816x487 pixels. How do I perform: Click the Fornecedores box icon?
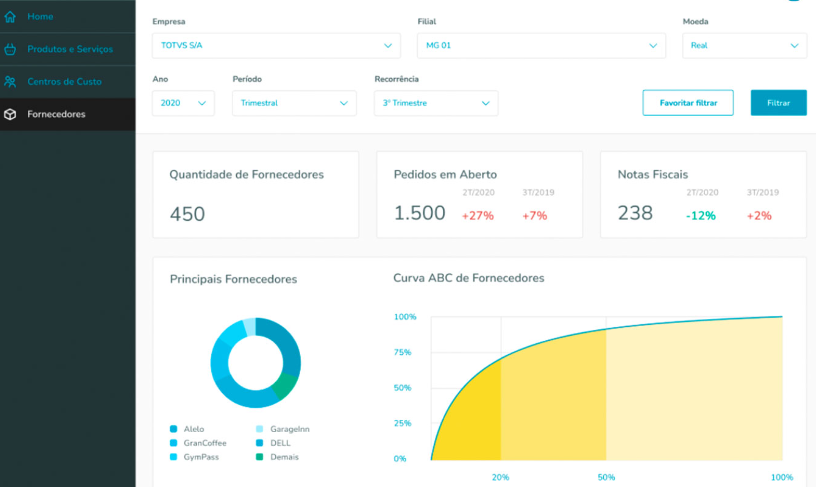coord(10,114)
